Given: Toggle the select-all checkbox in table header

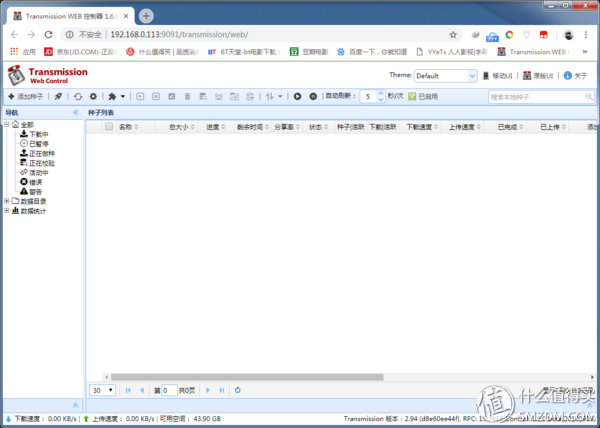Looking at the screenshot, I should tap(109, 127).
